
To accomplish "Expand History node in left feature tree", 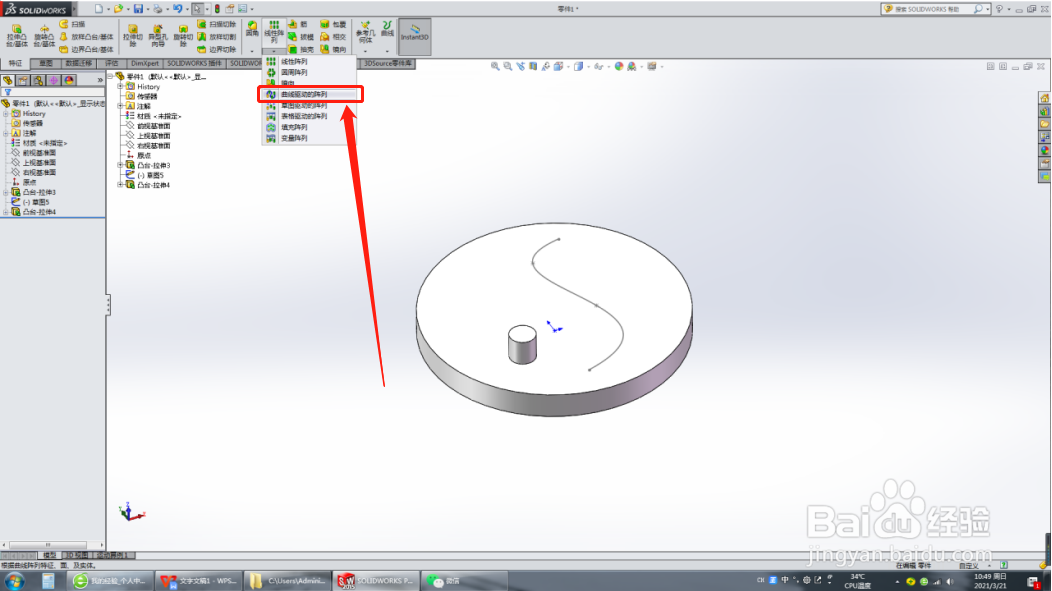I will coord(6,114).
